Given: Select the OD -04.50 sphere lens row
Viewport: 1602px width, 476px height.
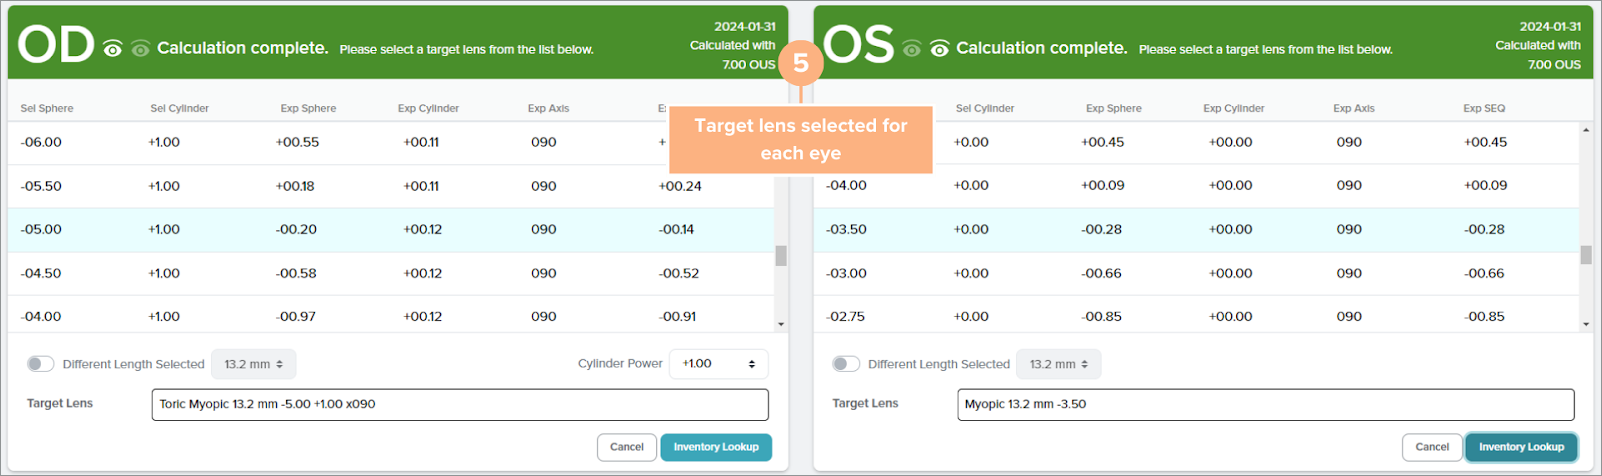Looking at the screenshot, I should tap(390, 273).
